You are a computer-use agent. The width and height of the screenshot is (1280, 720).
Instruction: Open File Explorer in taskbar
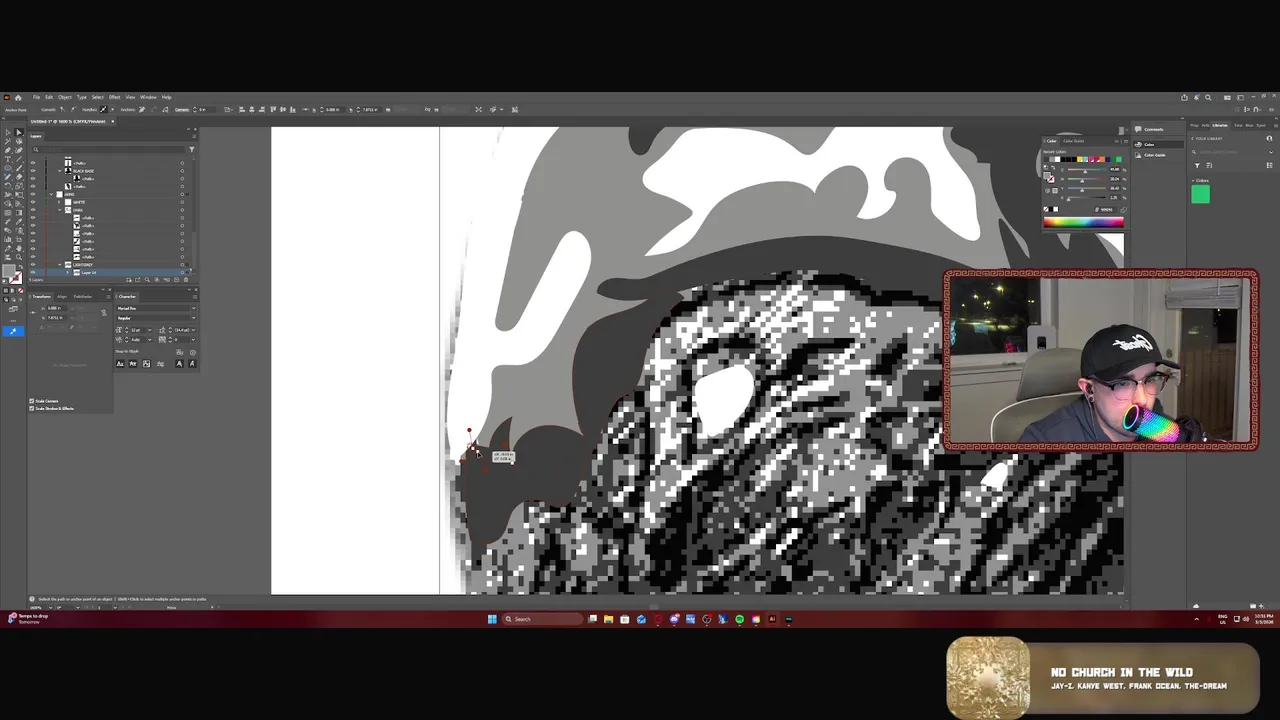tap(608, 619)
